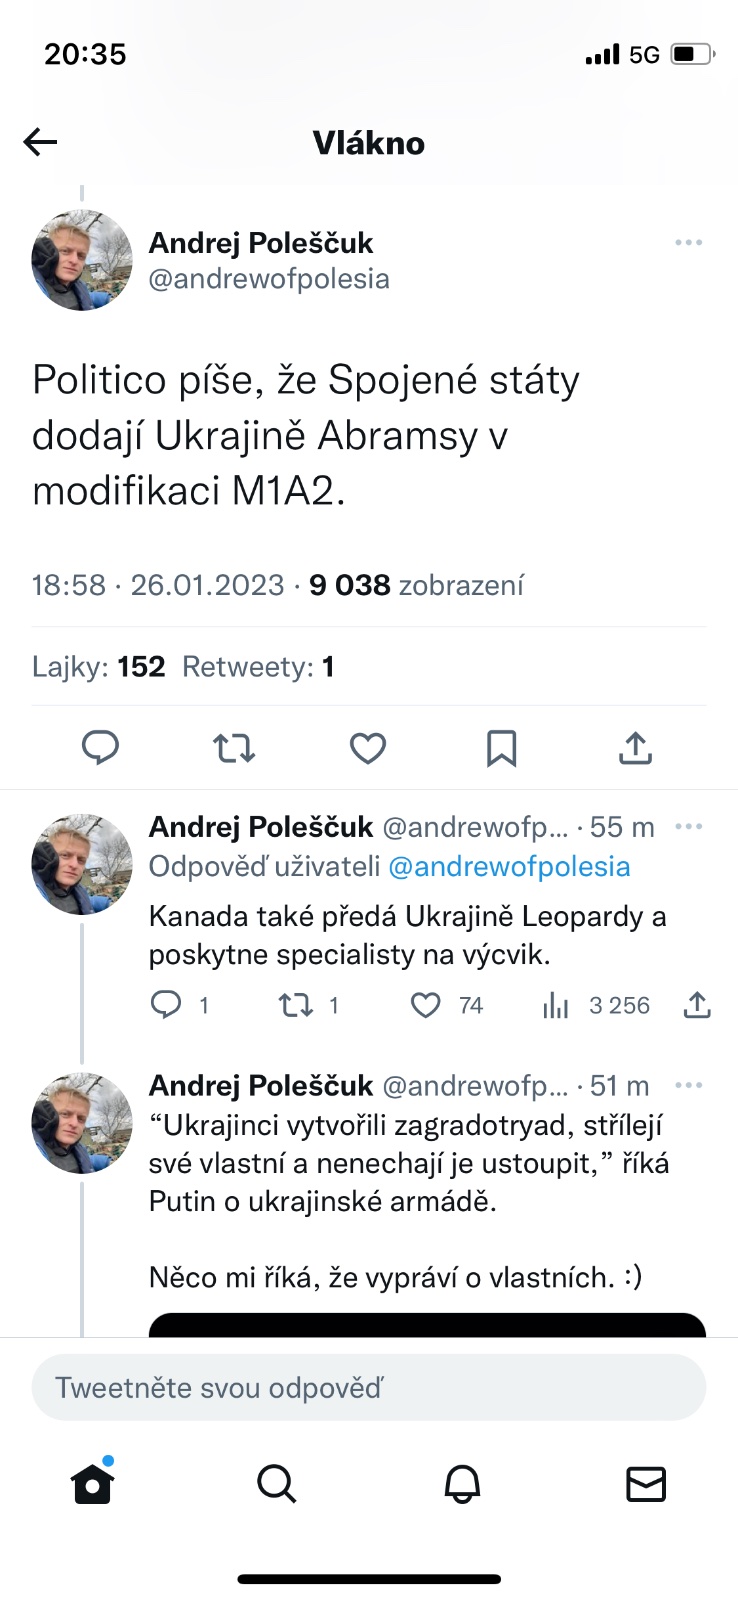Tap the @andrewofpolesia mention link
Screen dimensions: 738x1600
pyautogui.click(x=509, y=866)
